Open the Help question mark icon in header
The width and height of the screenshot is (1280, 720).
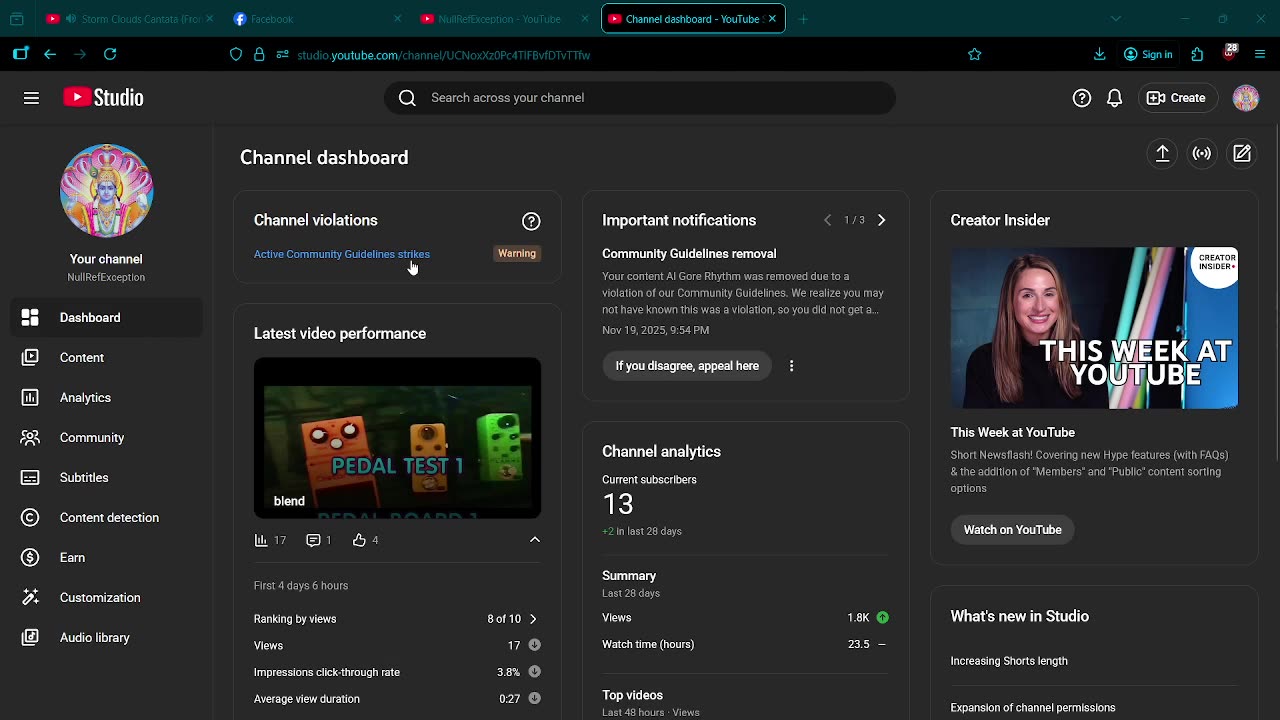tap(1082, 98)
